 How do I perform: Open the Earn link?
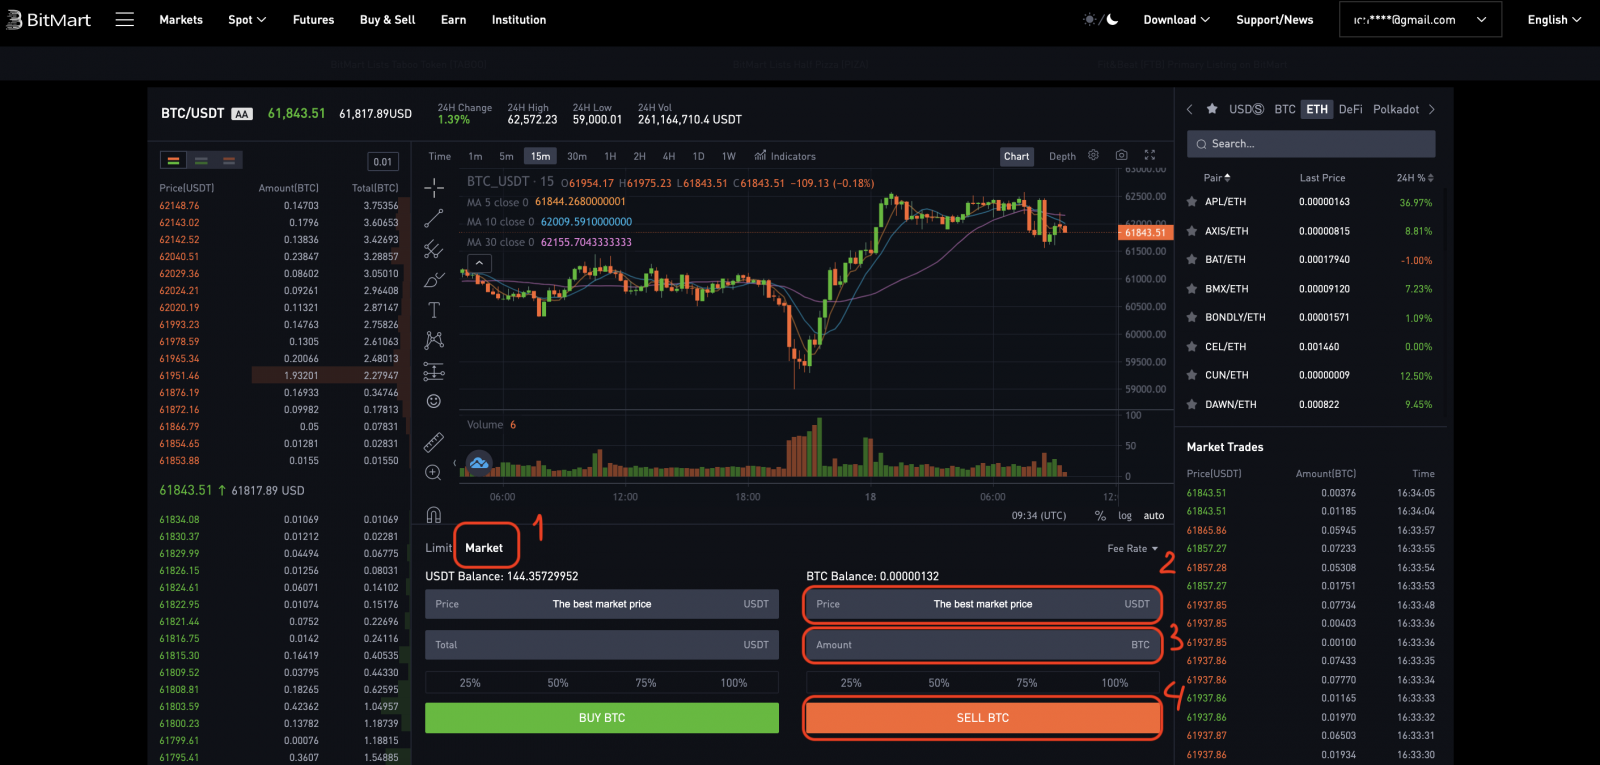tap(454, 20)
